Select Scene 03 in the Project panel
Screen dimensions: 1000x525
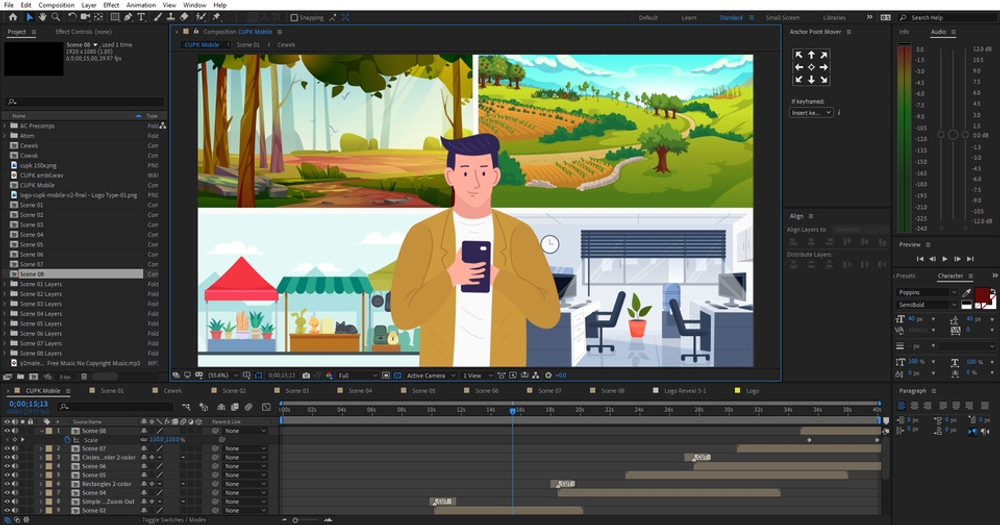click(32, 225)
